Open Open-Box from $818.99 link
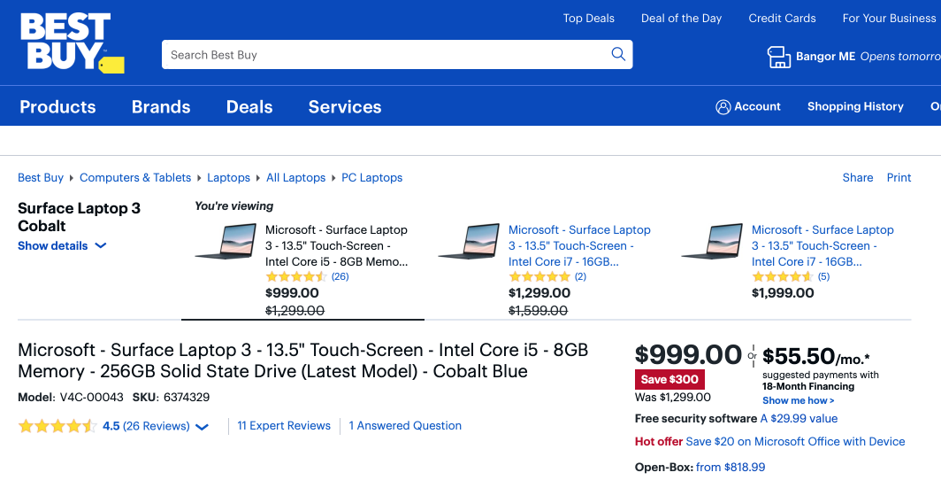The width and height of the screenshot is (941, 488). [x=730, y=467]
